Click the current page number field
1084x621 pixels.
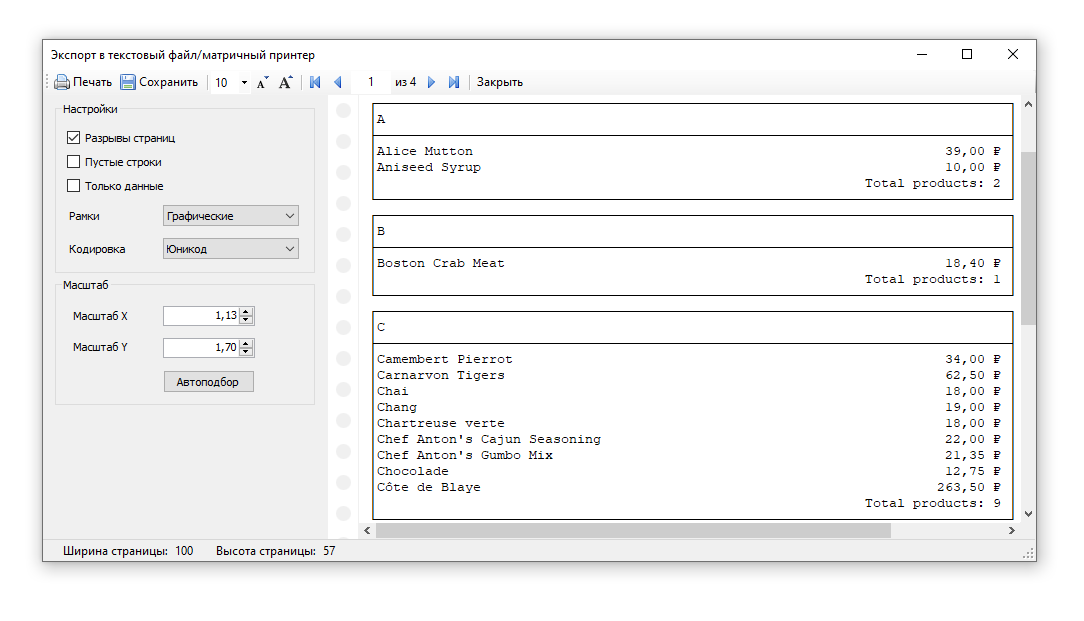point(371,82)
